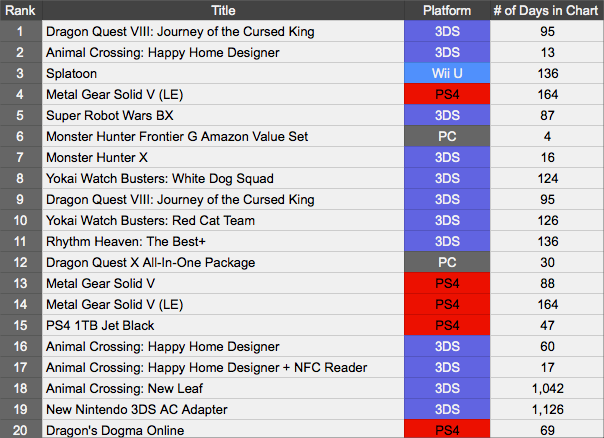Select the rank 12 number cell
This screenshot has height=438, width=604.
(x=20, y=262)
